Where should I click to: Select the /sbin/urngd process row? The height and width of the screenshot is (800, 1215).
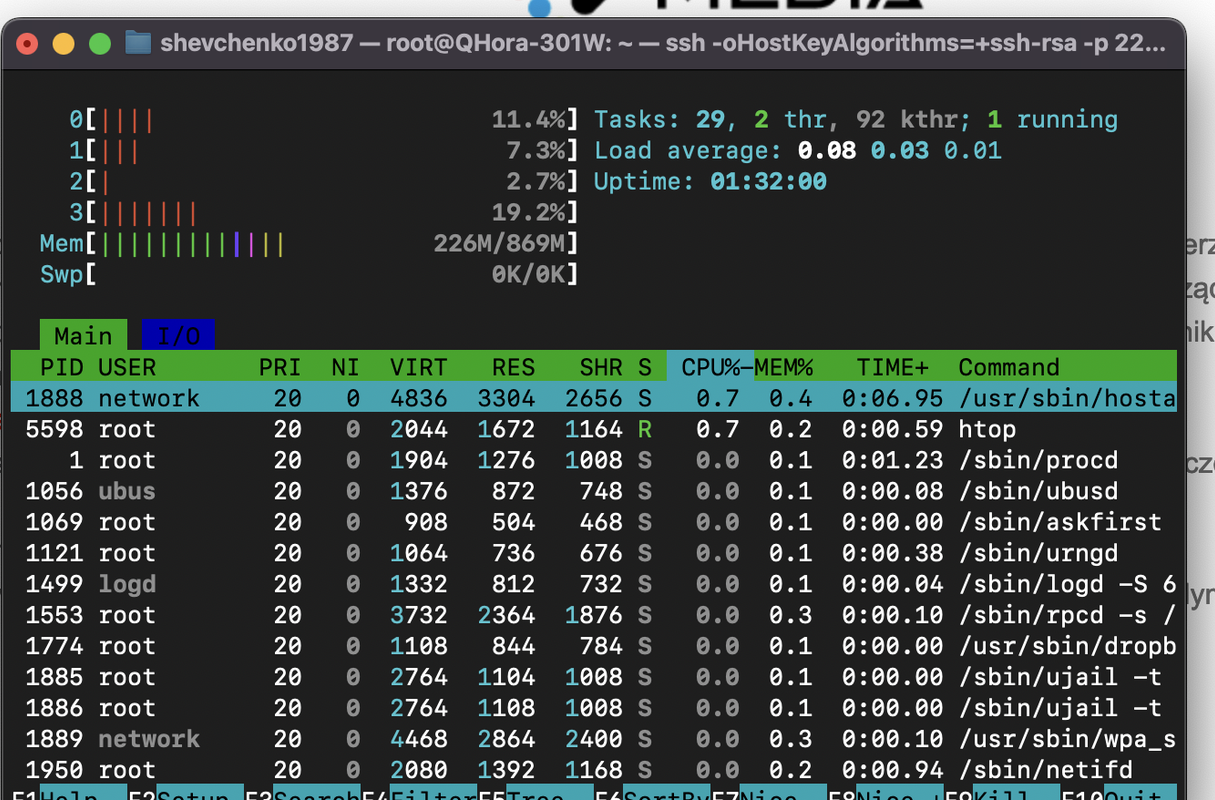point(594,553)
